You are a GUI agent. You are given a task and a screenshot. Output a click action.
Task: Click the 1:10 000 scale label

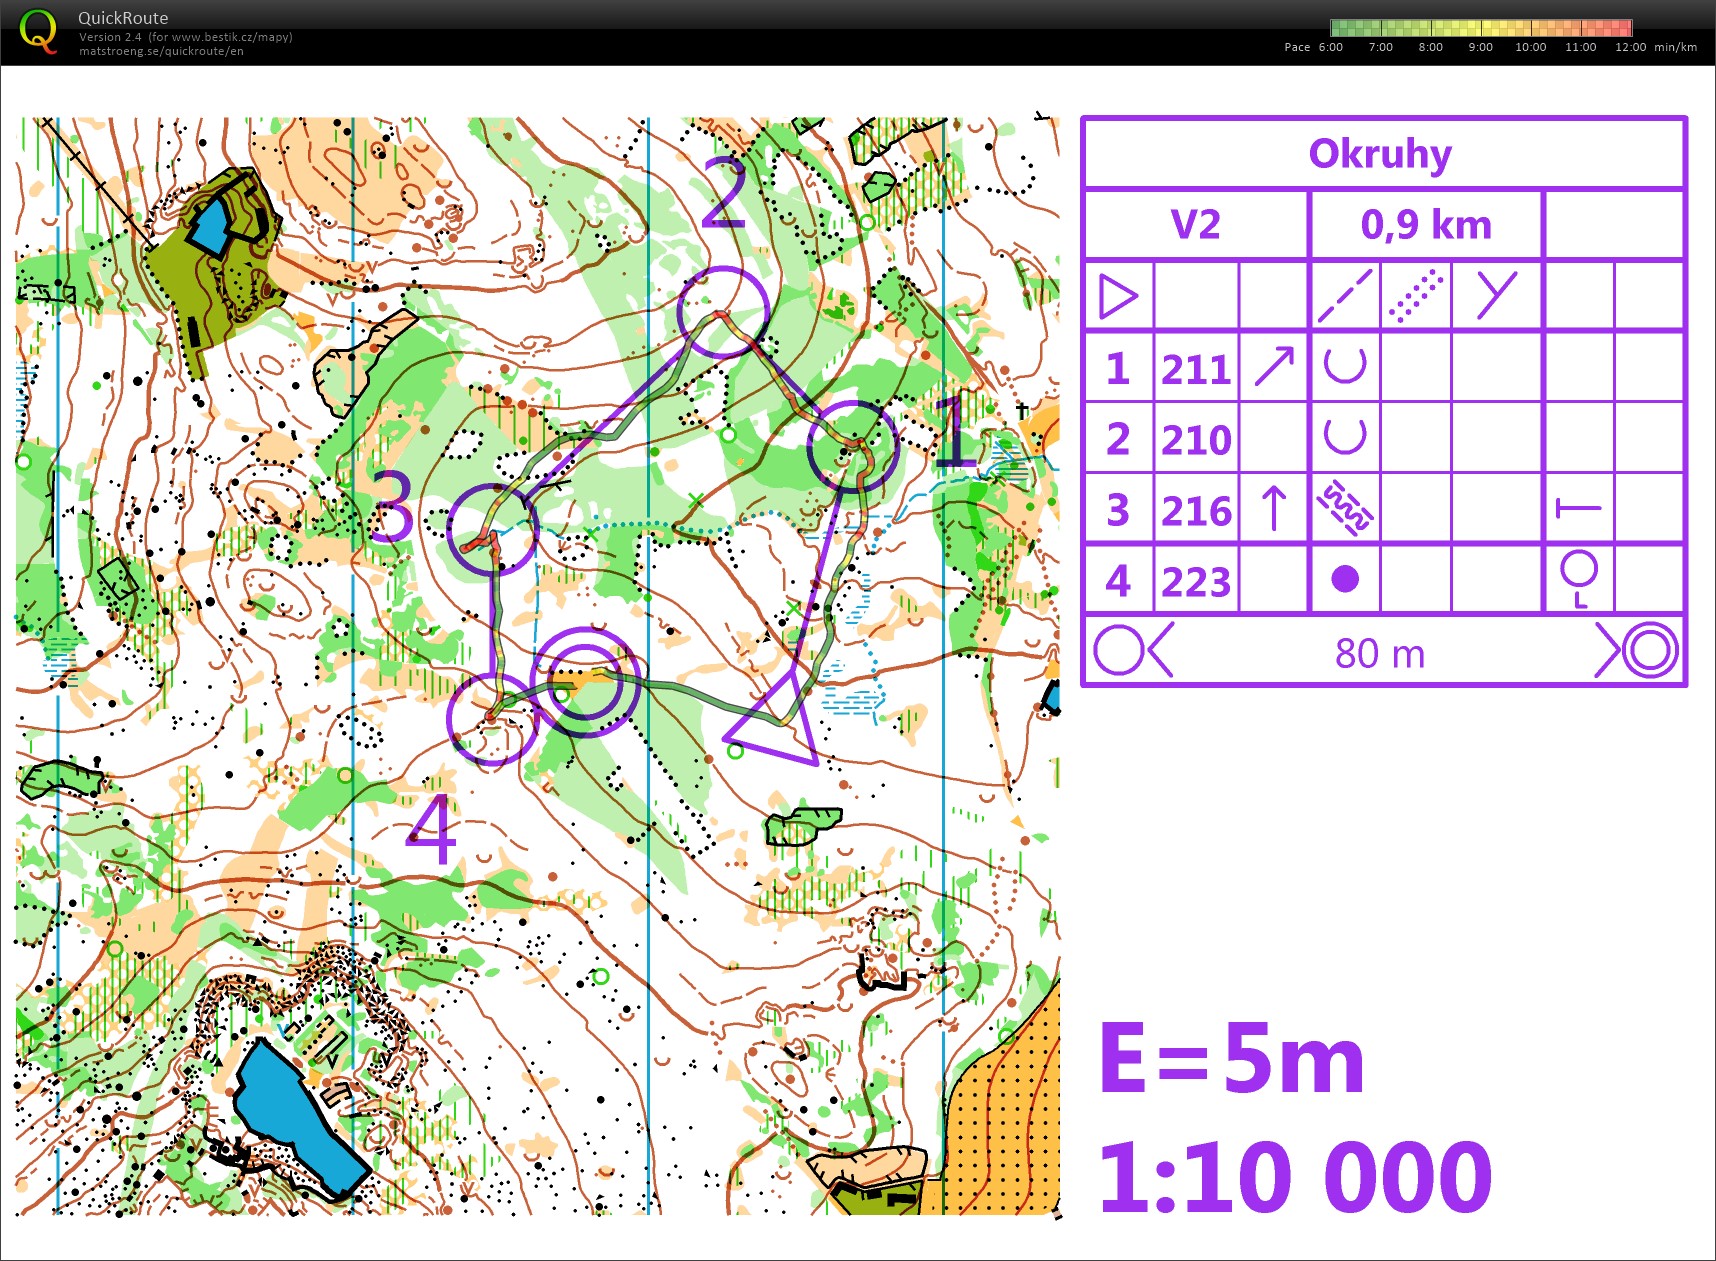[x=1295, y=1177]
